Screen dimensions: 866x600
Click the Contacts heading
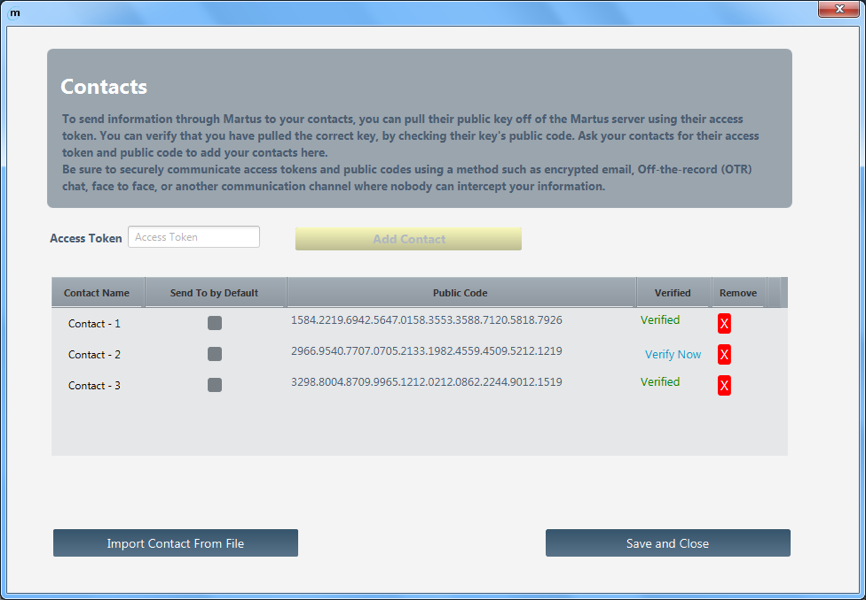[104, 87]
